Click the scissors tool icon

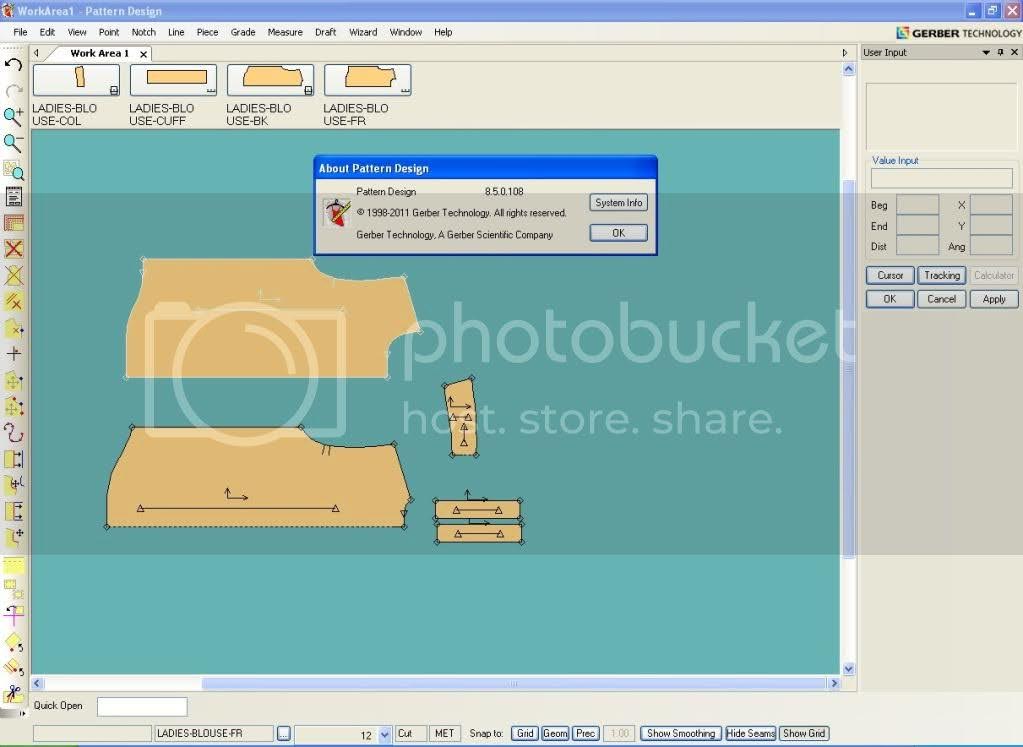click(x=13, y=692)
